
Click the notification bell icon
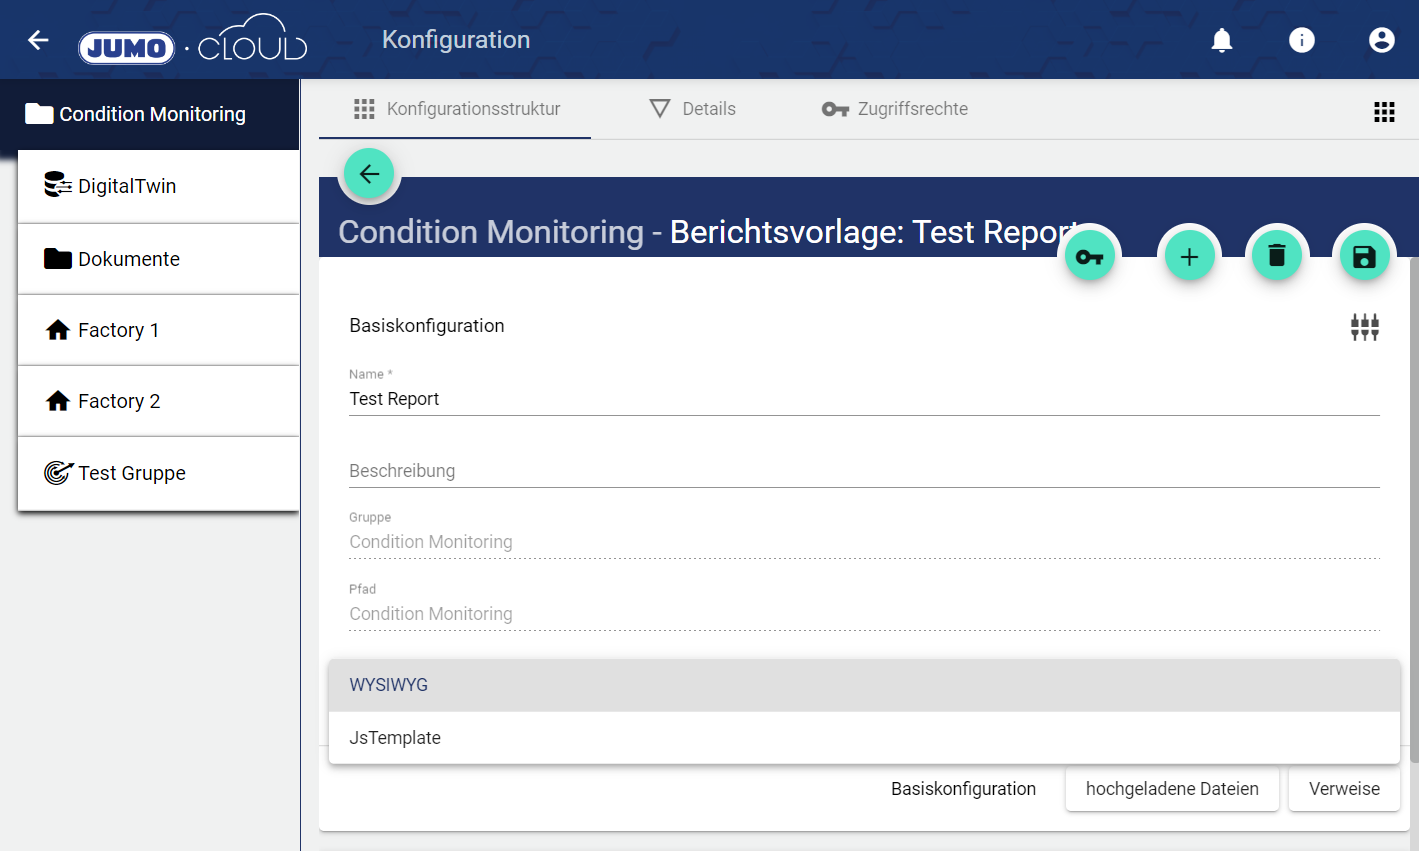[1221, 40]
